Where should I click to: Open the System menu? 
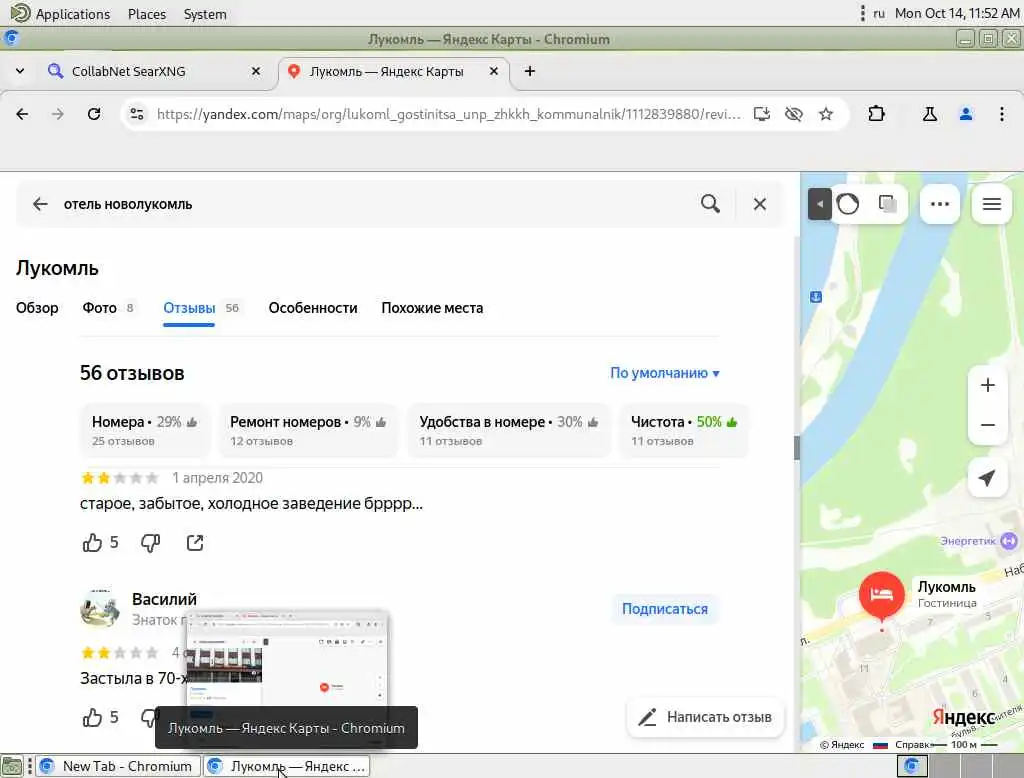pyautogui.click(x=205, y=14)
